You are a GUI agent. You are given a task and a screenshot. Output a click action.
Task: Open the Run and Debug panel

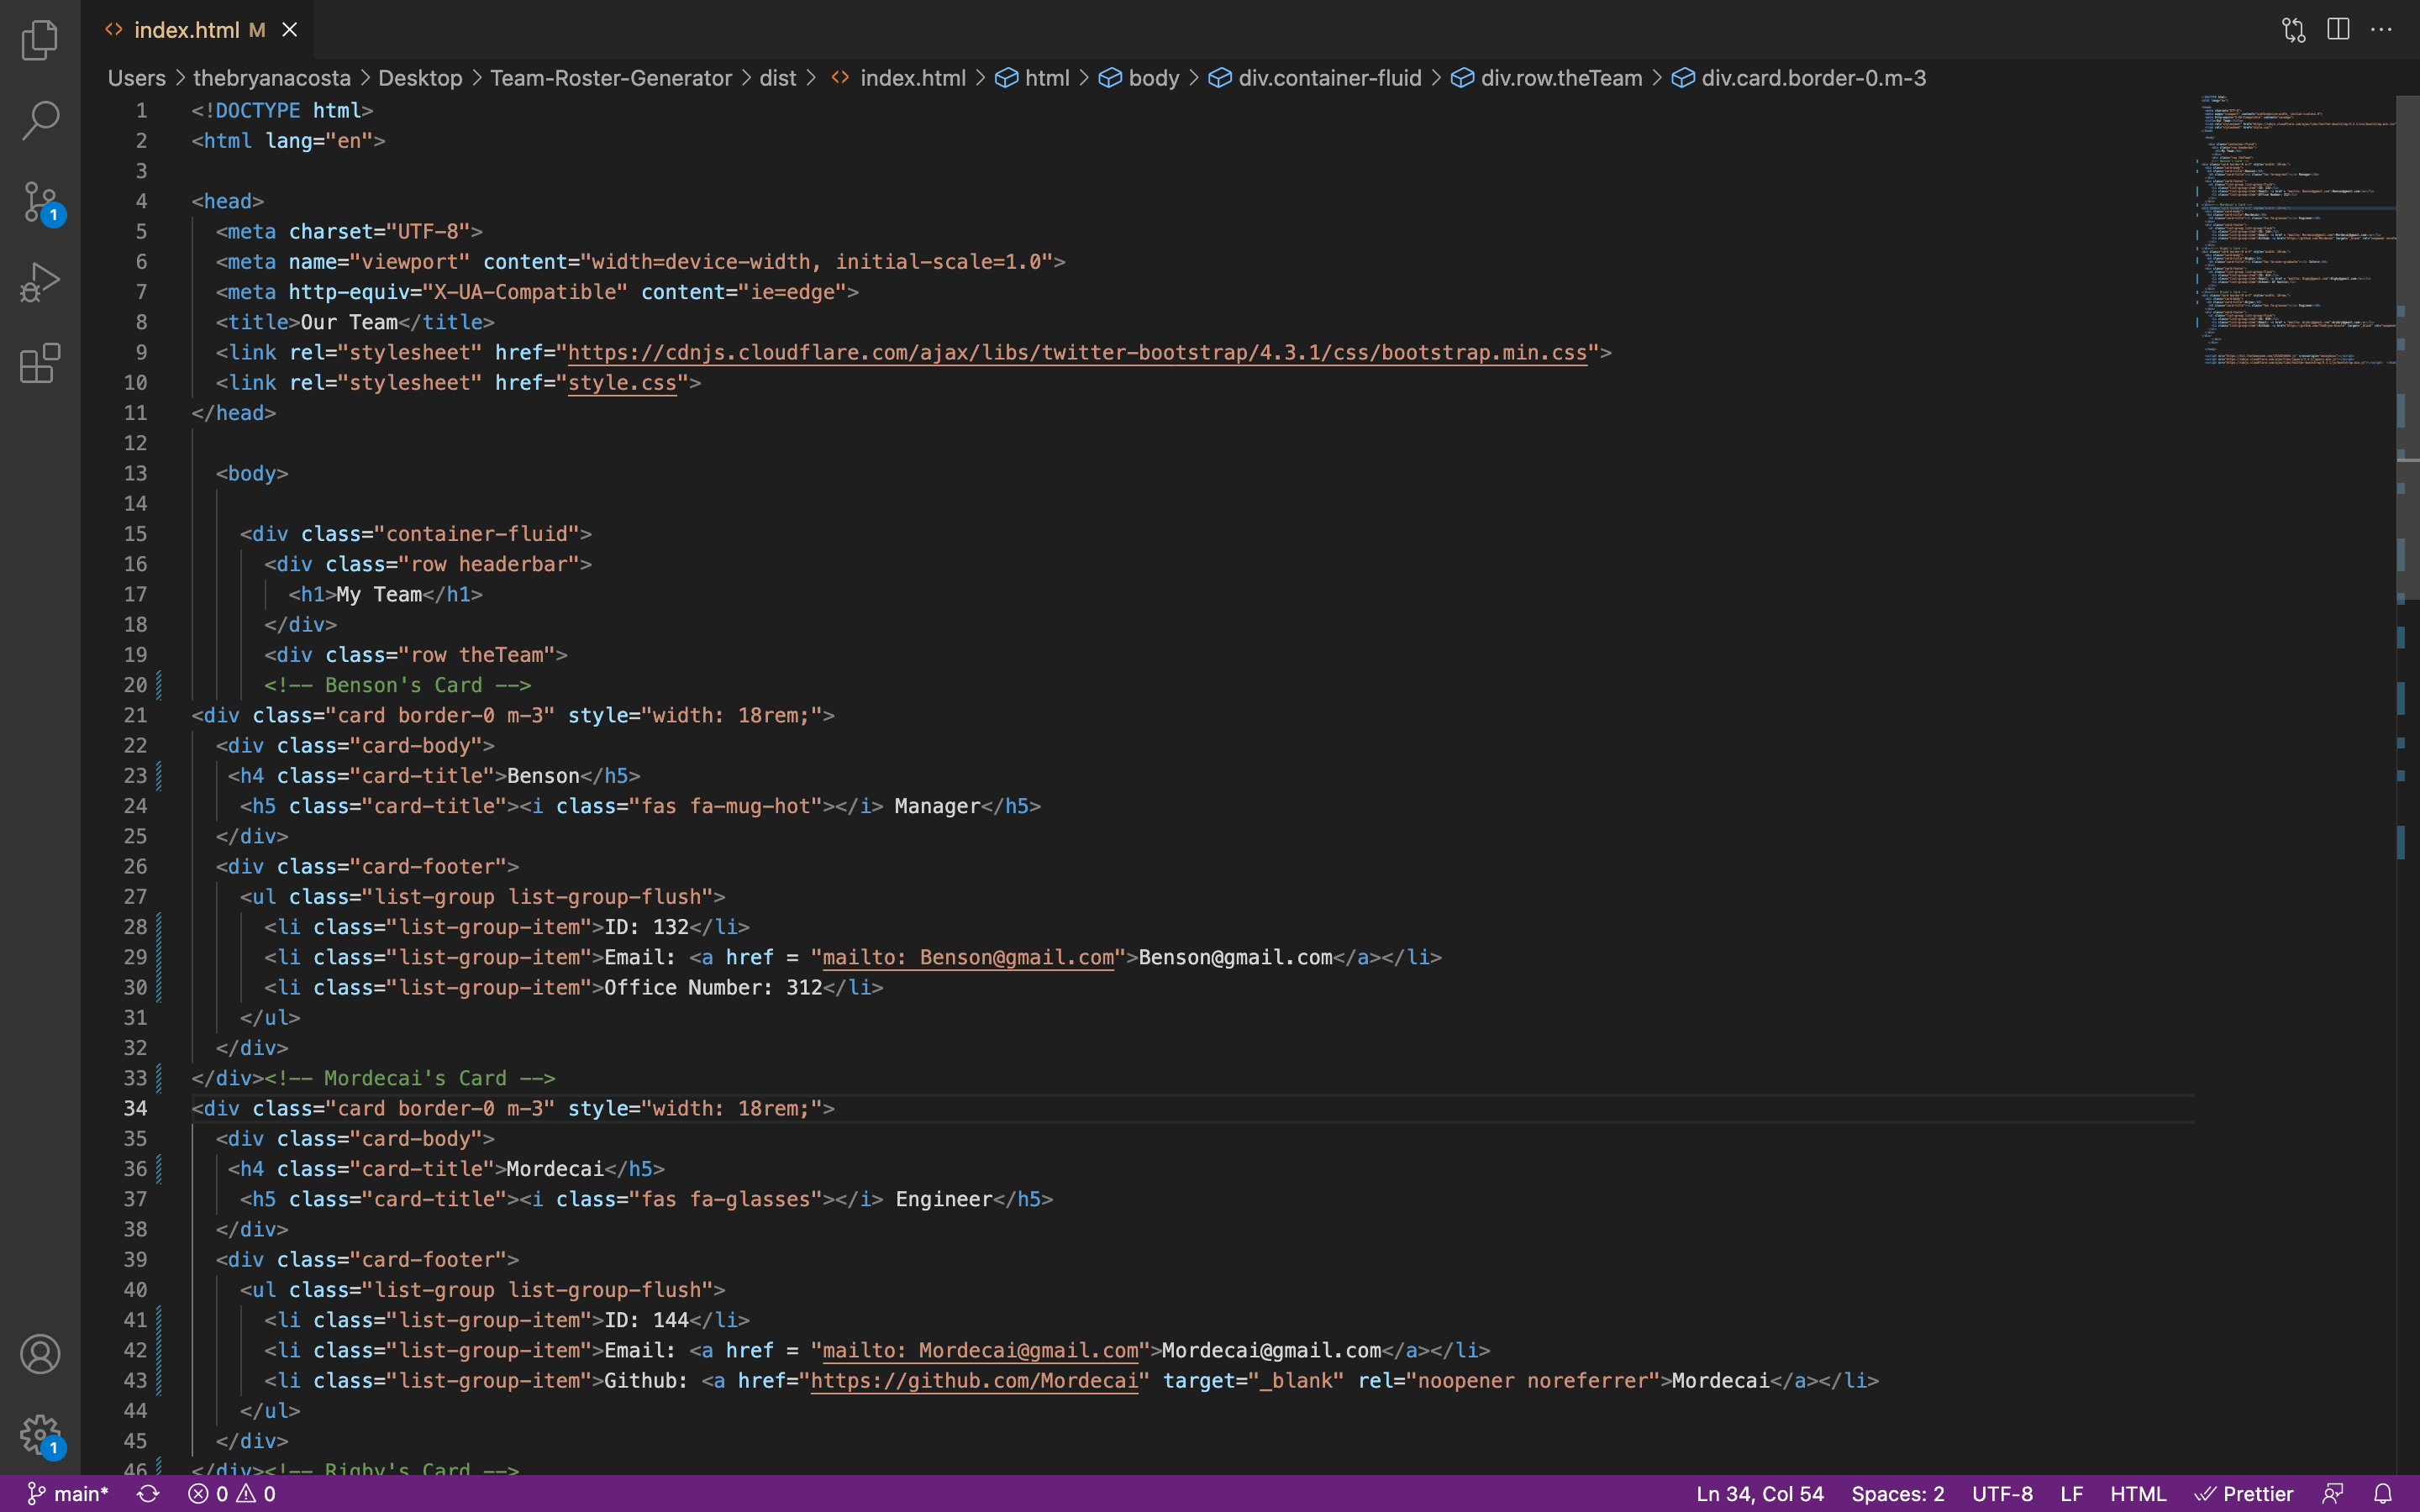tap(39, 282)
